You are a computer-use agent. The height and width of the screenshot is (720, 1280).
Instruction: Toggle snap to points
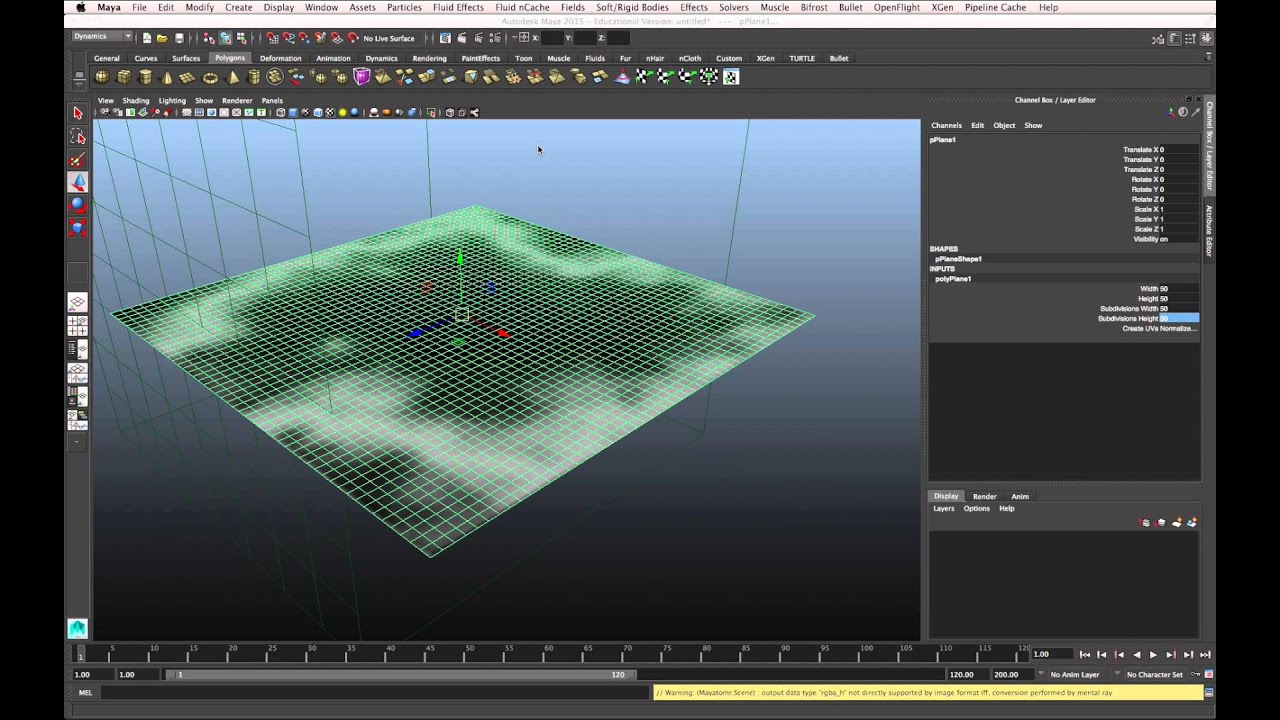pos(304,38)
